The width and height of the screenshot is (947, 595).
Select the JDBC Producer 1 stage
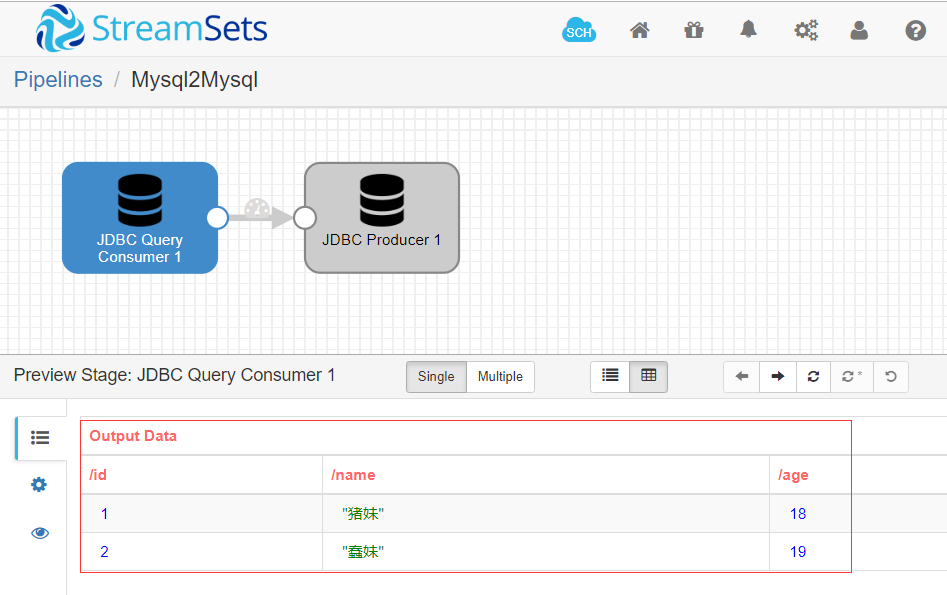(x=381, y=217)
